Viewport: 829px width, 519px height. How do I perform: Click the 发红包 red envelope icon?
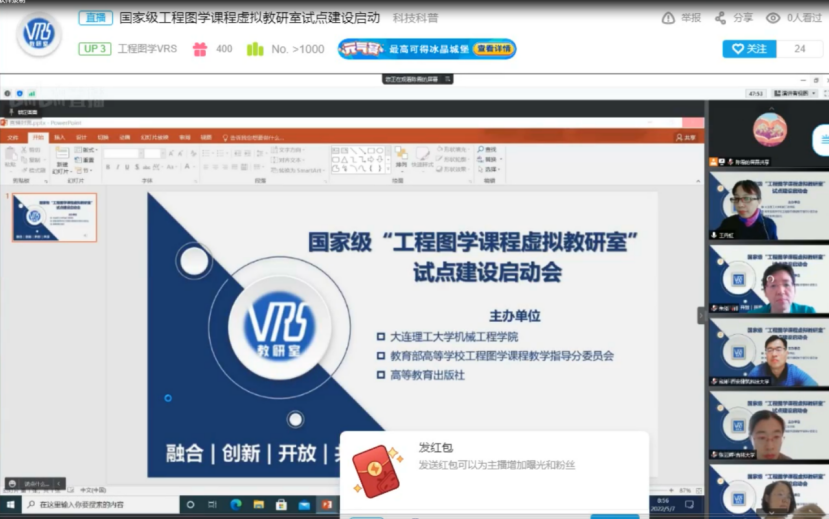point(376,471)
